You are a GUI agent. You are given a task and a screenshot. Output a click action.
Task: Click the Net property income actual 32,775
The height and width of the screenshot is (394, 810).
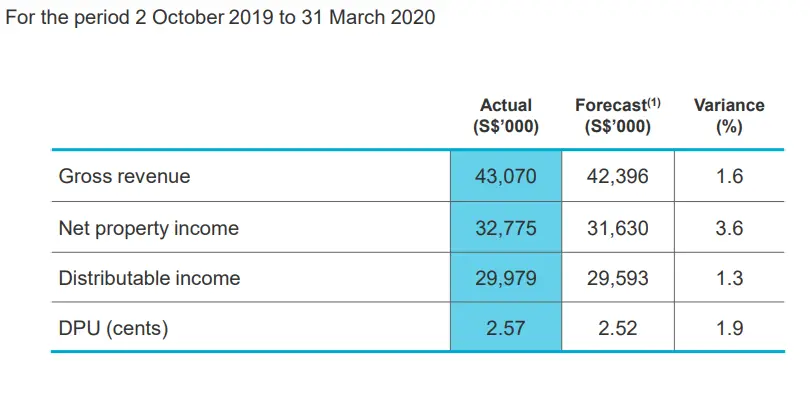coord(506,228)
